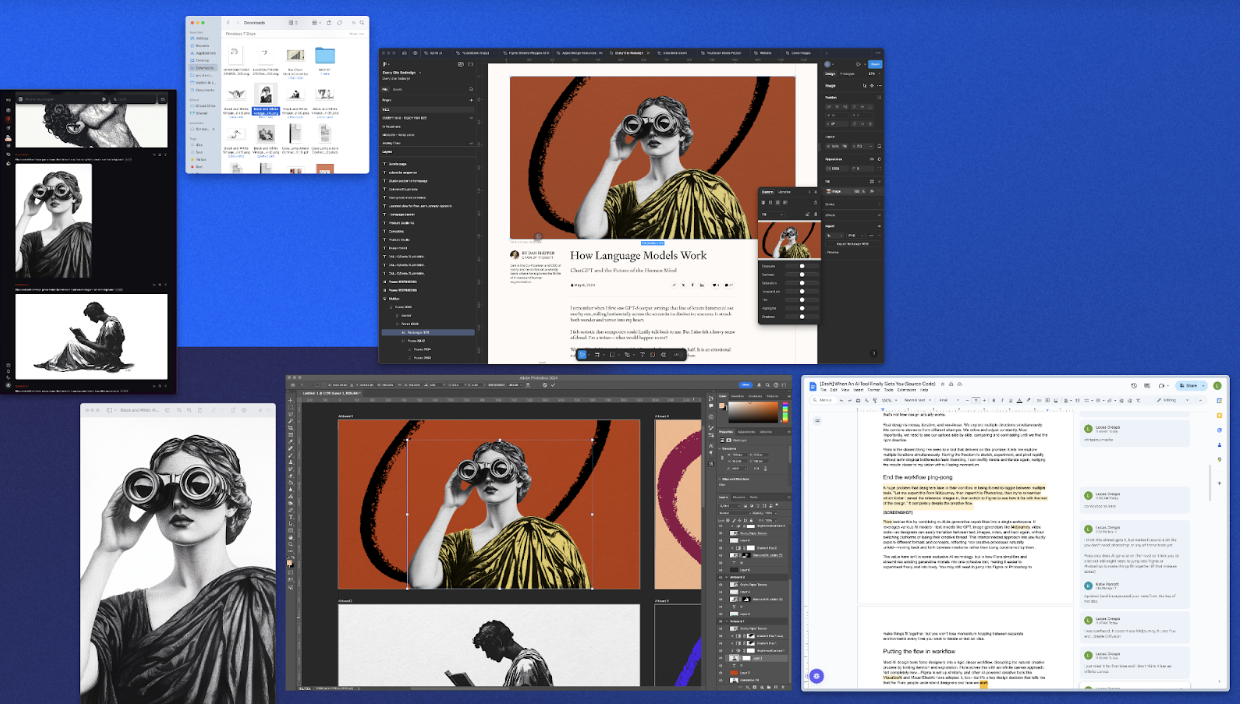Click the Photoshop Home icon
The height and width of the screenshot is (704, 1240).
(x=291, y=386)
